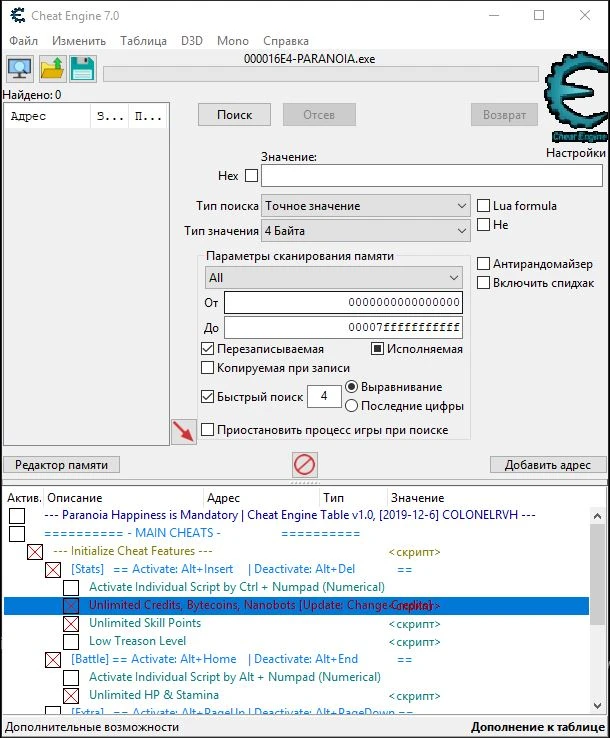Open the Таблица menu
Viewport: 610px width, 738px height.
tap(143, 41)
